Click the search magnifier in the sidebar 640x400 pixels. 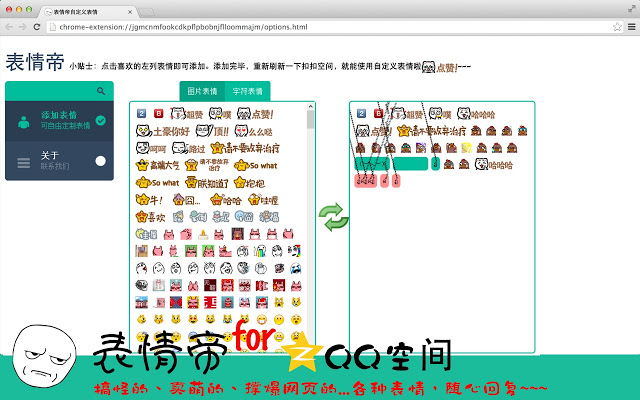pyautogui.click(x=101, y=91)
